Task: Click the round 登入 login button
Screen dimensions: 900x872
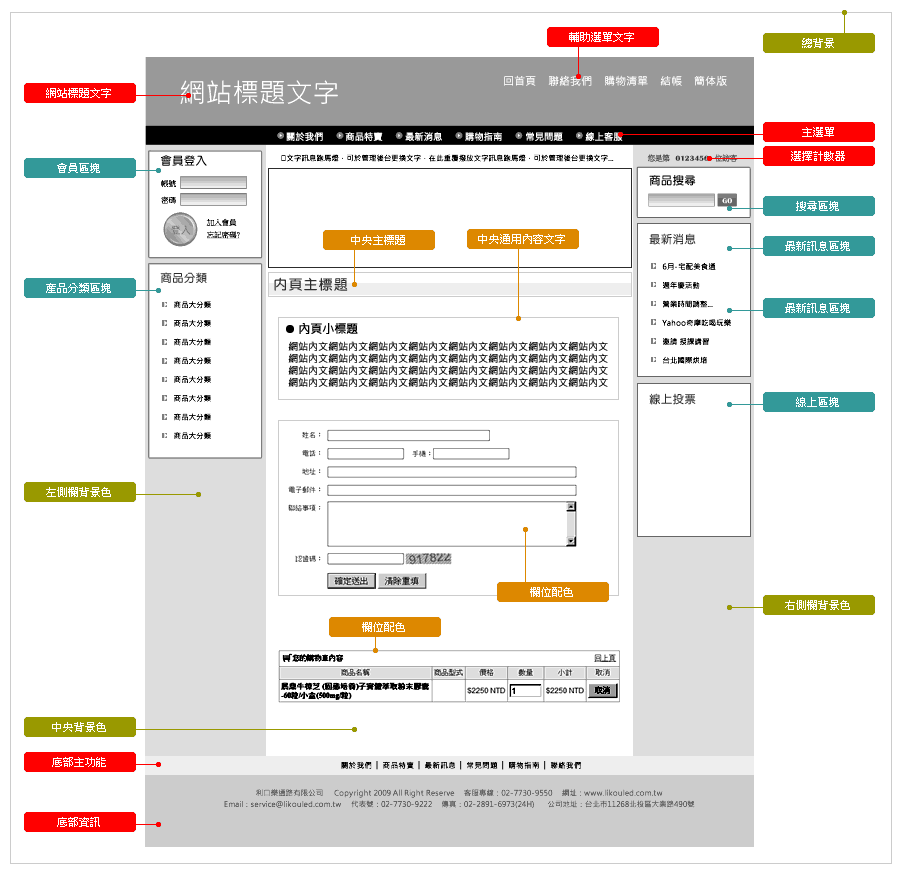Action: (x=180, y=229)
